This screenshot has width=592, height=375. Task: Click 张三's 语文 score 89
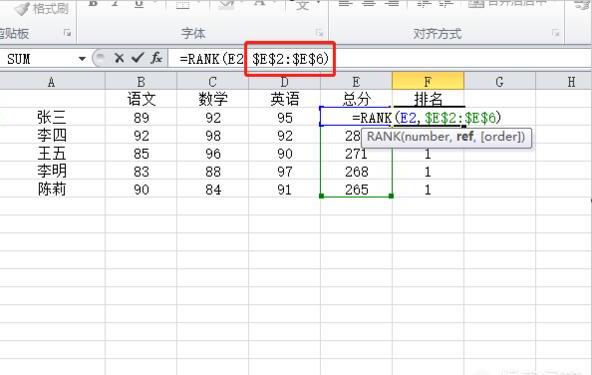141,117
